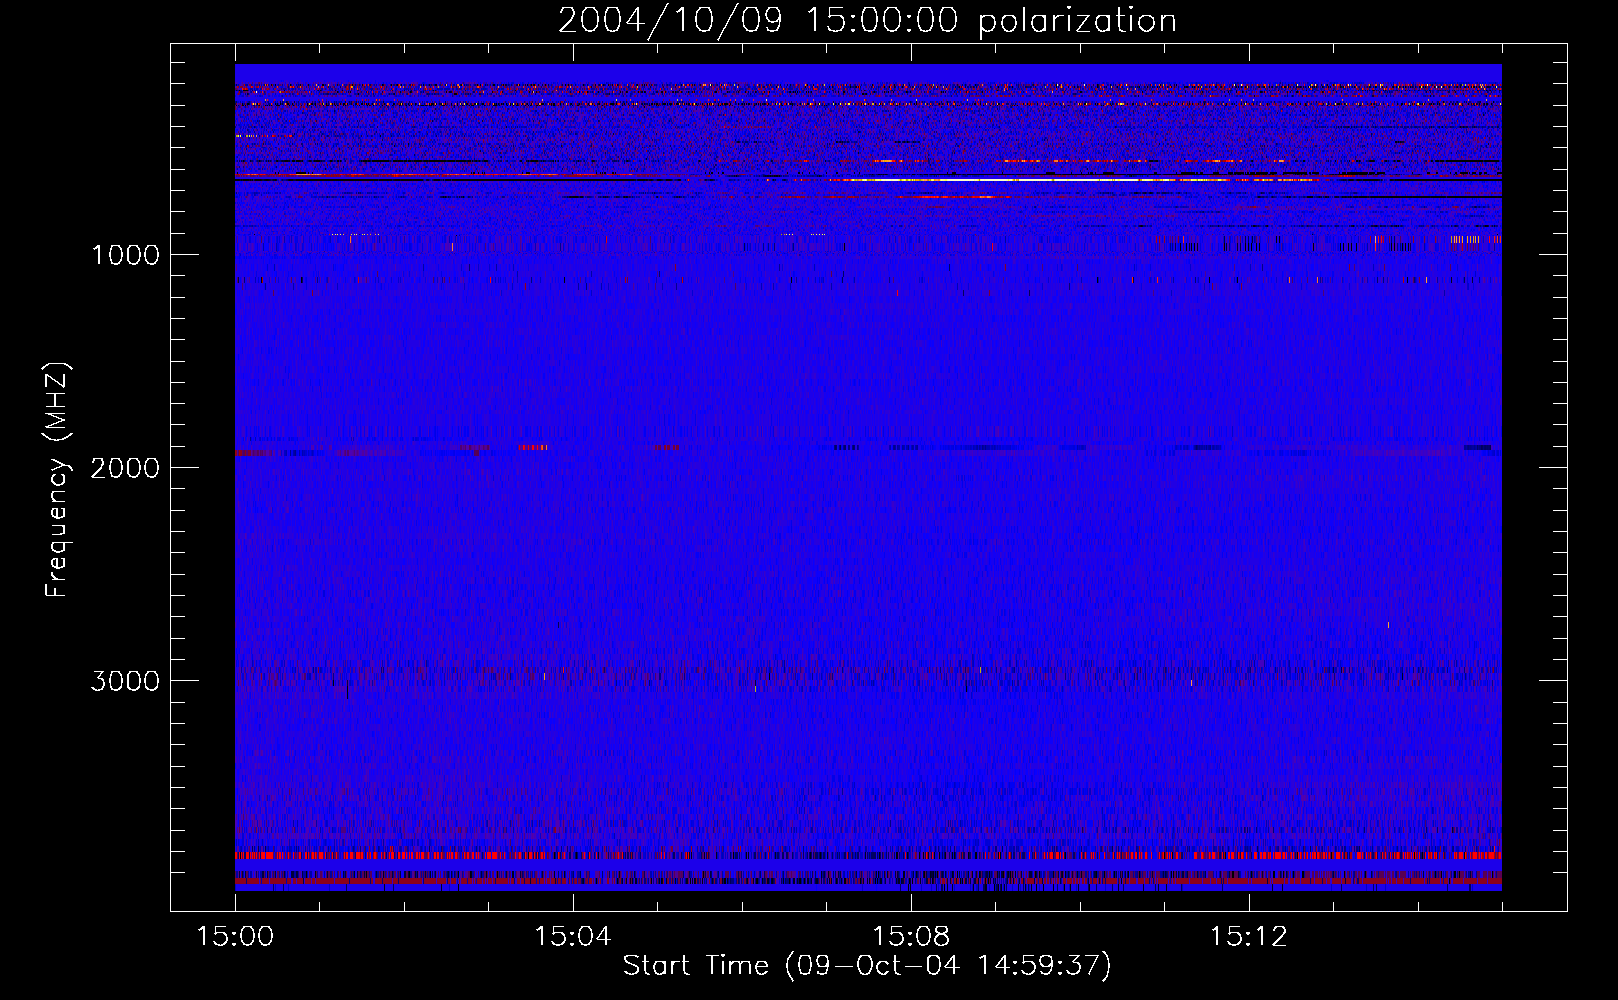
Task: Click the 2000 frequency tick label
Action: (125, 468)
